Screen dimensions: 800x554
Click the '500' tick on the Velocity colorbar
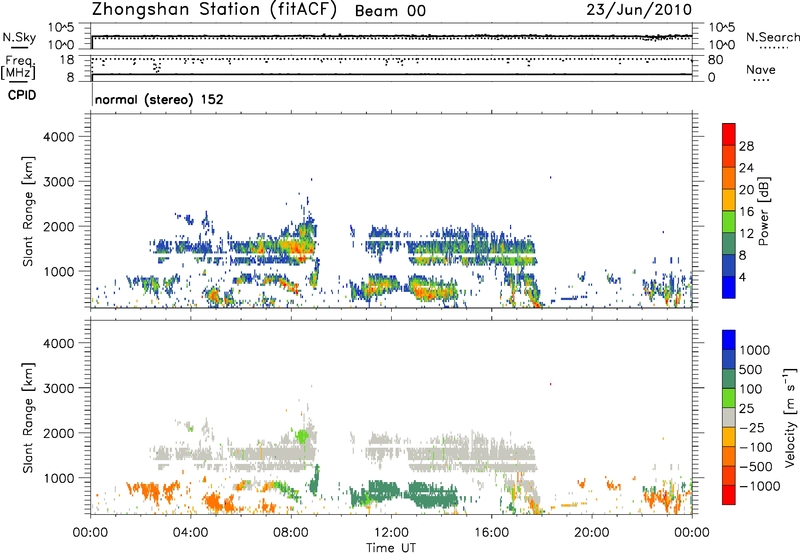tap(753, 369)
